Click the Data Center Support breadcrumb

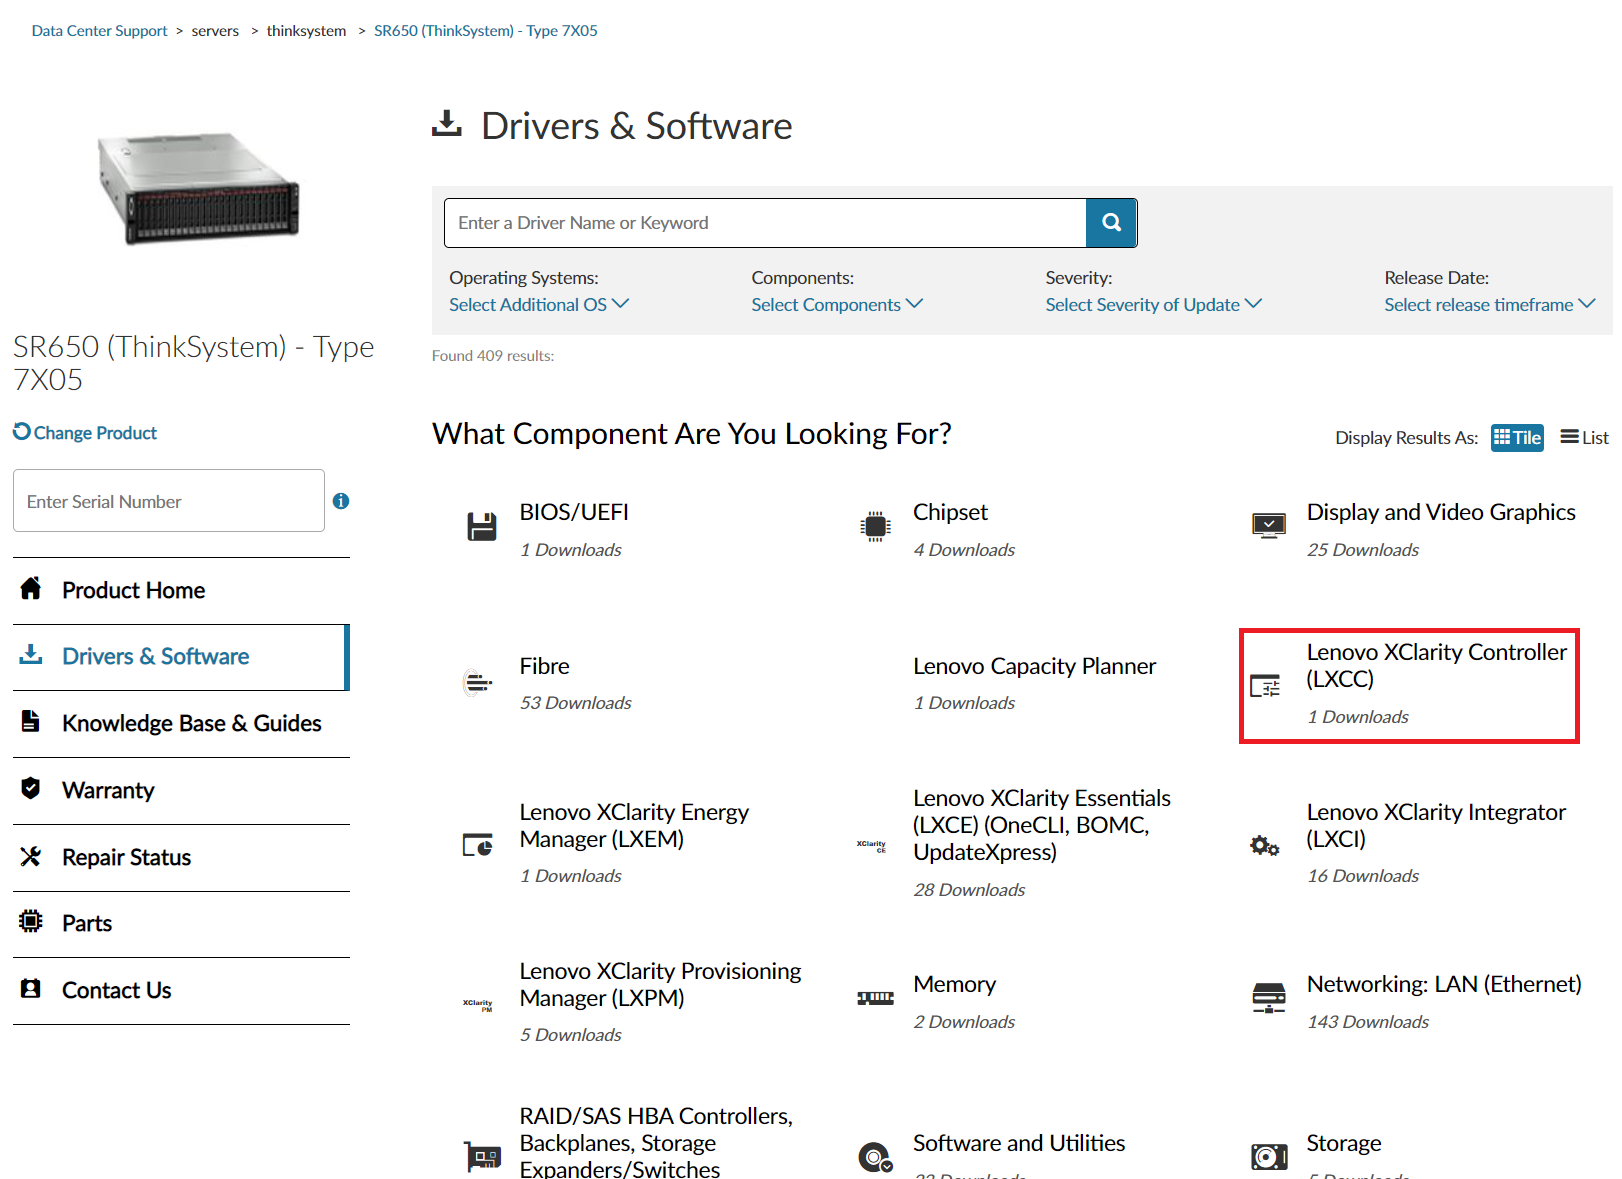click(x=99, y=31)
